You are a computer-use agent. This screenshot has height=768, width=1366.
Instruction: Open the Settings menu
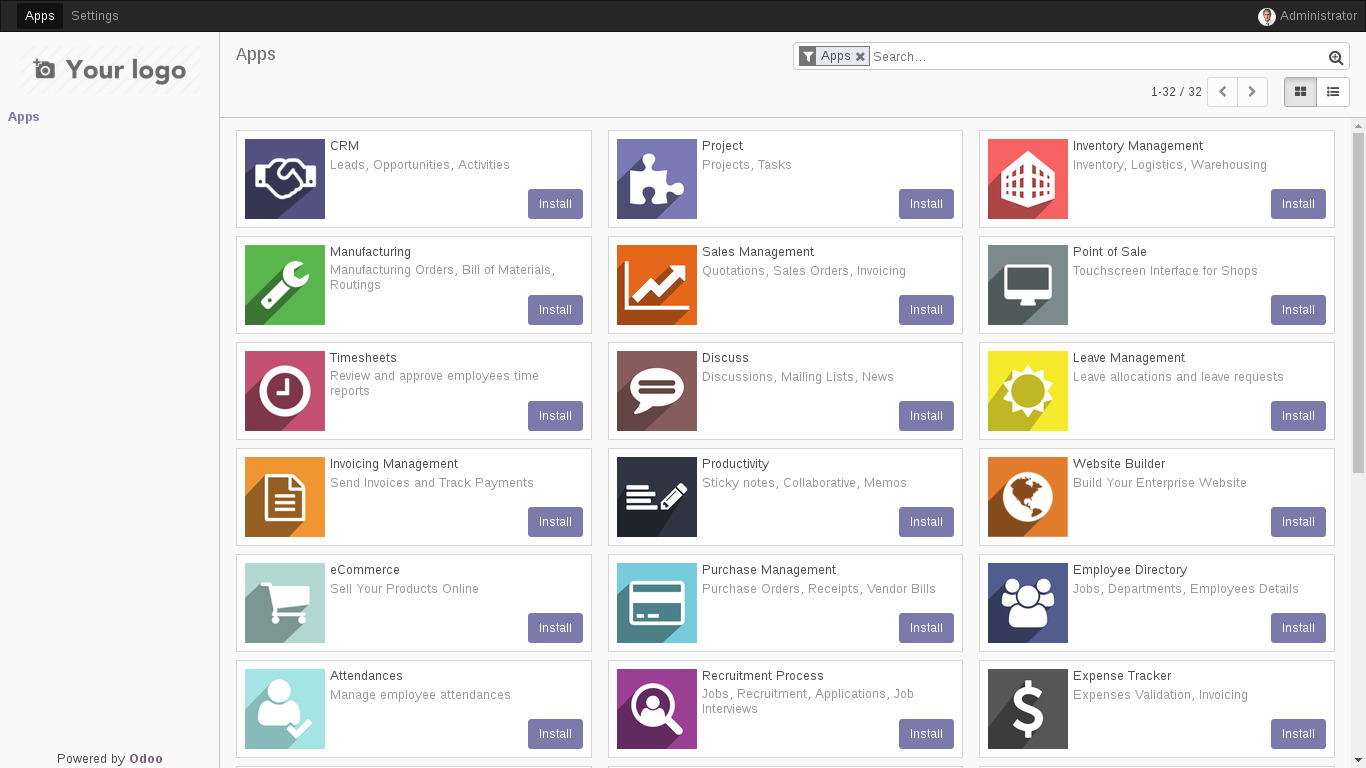pyautogui.click(x=94, y=15)
